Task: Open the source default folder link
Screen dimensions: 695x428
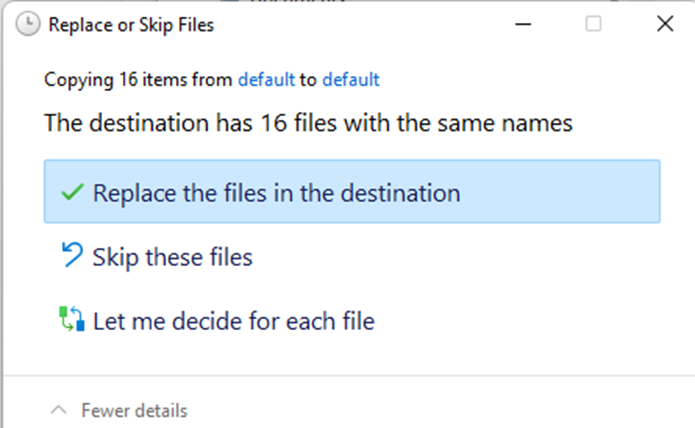Action: (266, 80)
